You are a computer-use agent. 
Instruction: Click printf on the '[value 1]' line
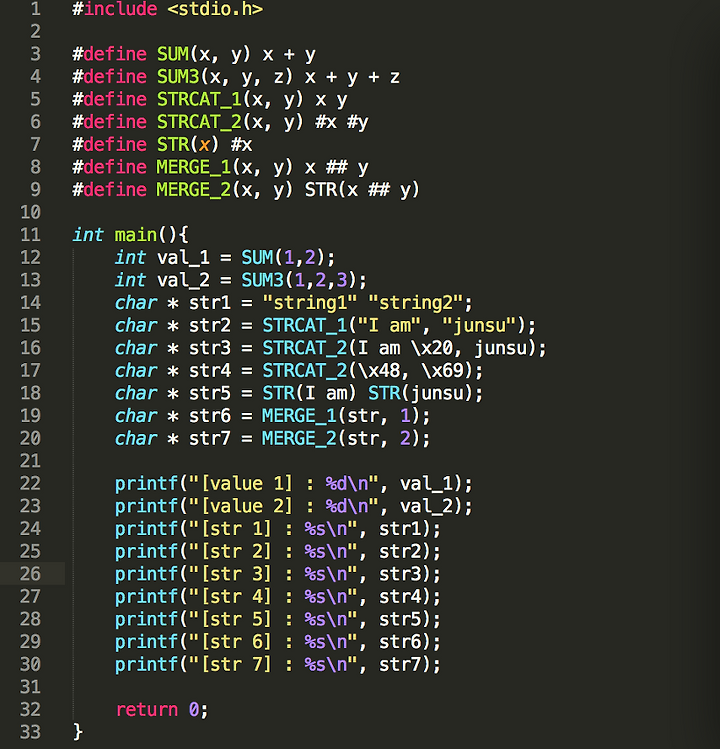[x=146, y=484]
